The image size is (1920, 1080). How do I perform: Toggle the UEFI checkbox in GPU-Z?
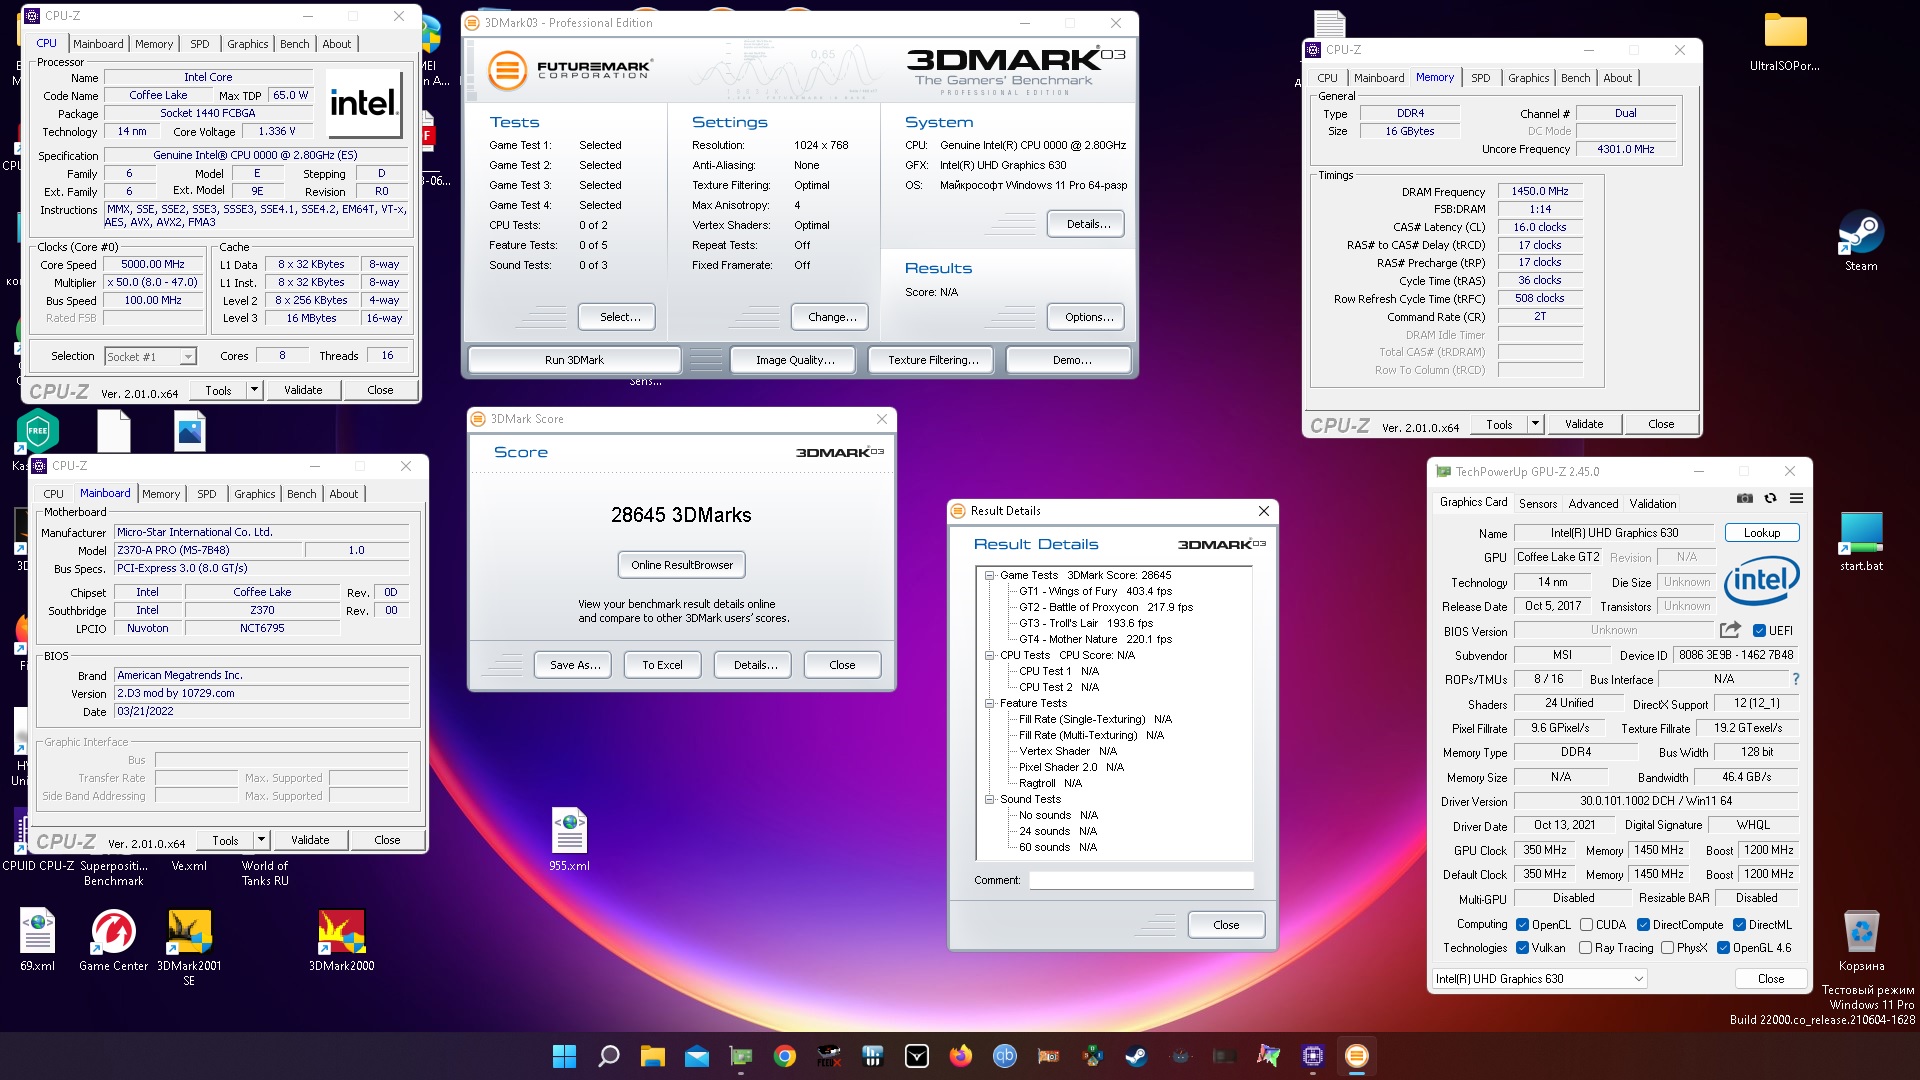pos(1759,631)
